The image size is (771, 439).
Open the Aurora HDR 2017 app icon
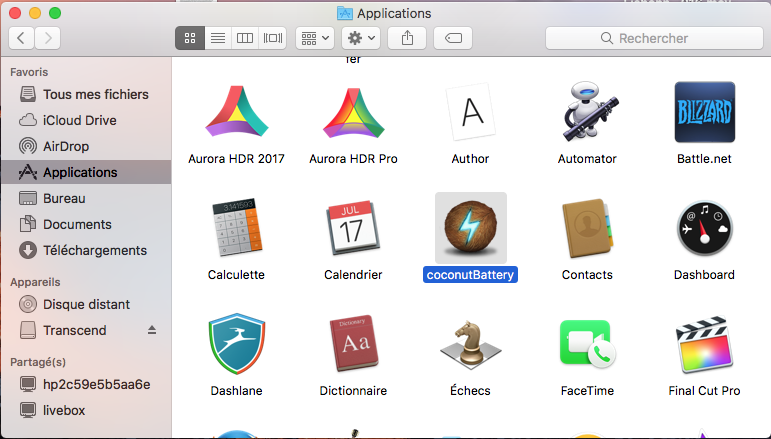(x=237, y=113)
